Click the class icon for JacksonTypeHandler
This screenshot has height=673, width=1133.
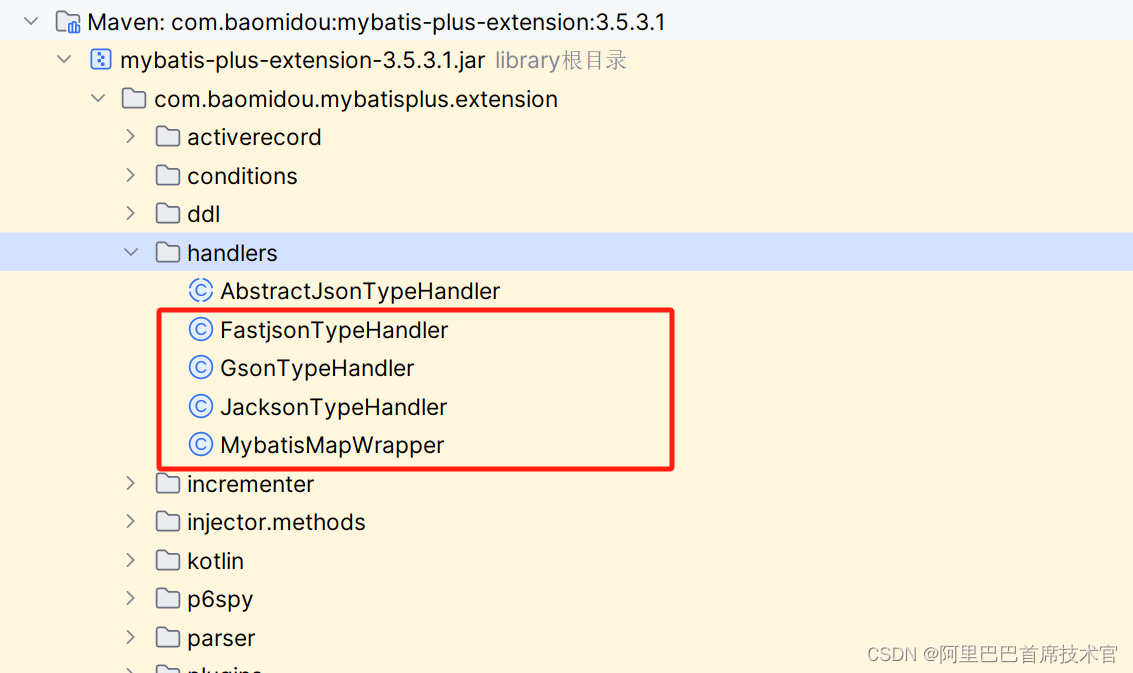[200, 406]
